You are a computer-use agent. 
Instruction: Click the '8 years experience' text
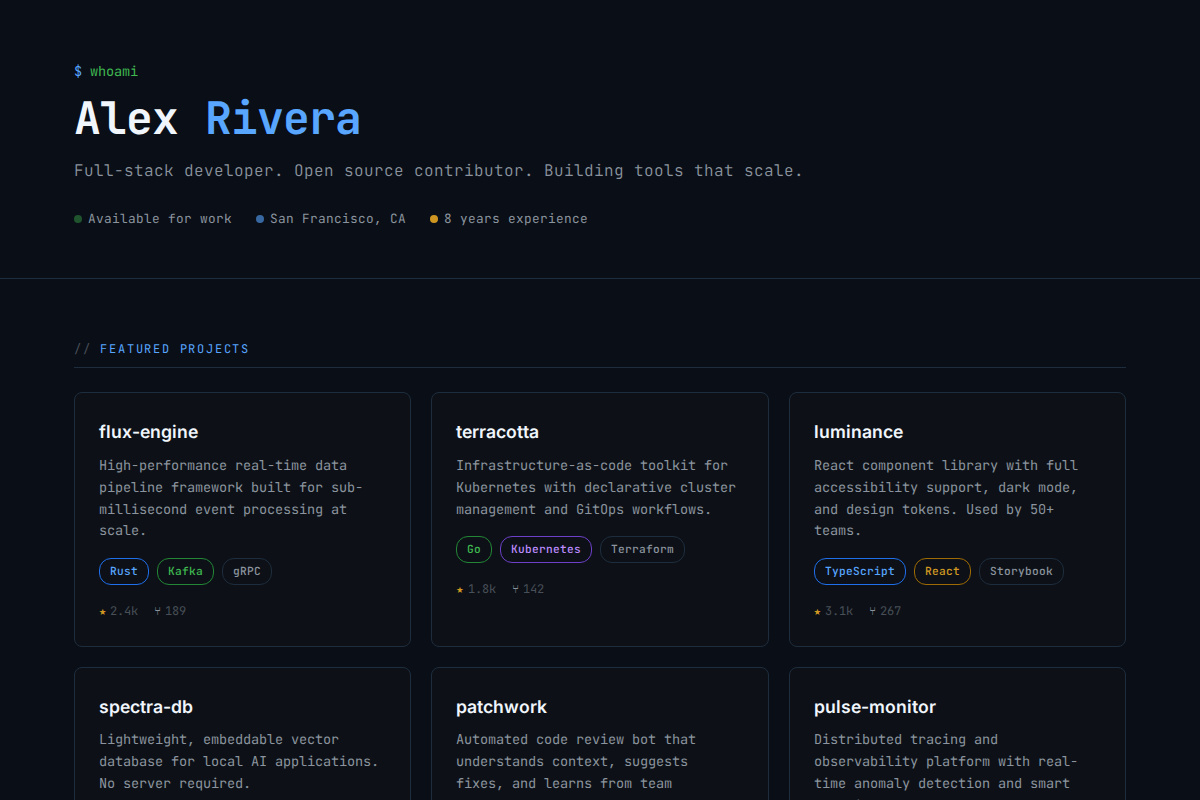pyautogui.click(x=516, y=219)
